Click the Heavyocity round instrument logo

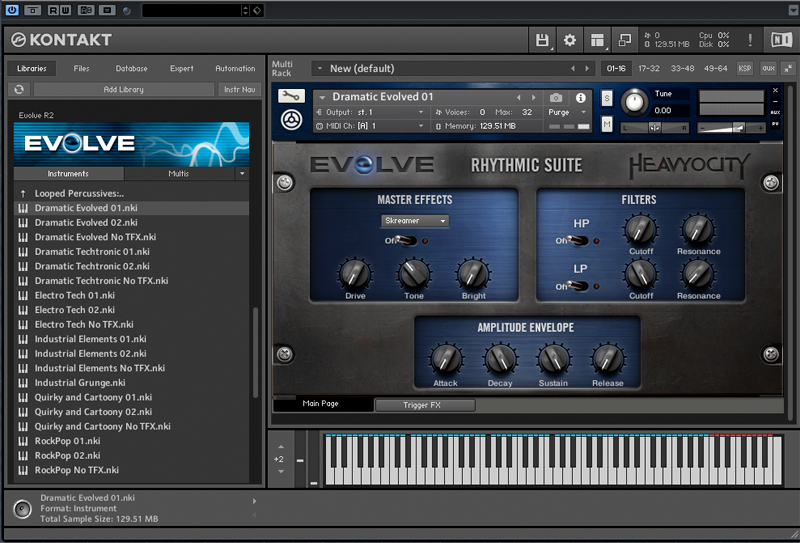pos(291,120)
